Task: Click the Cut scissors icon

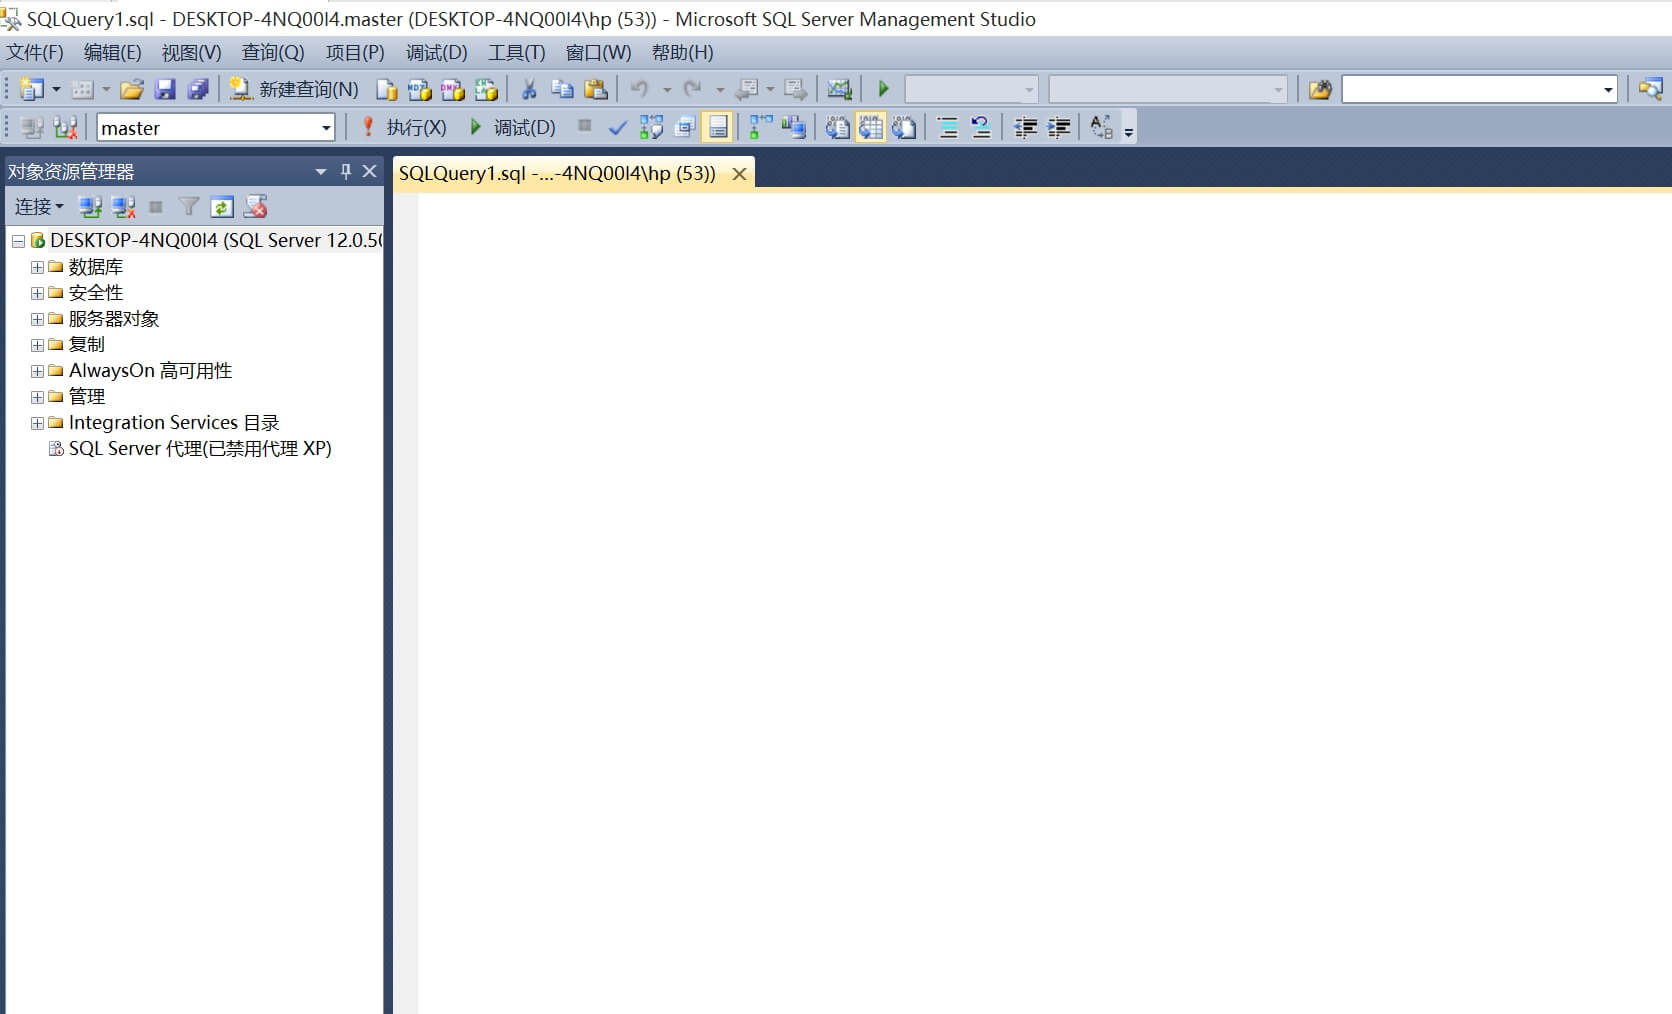Action: (x=529, y=90)
